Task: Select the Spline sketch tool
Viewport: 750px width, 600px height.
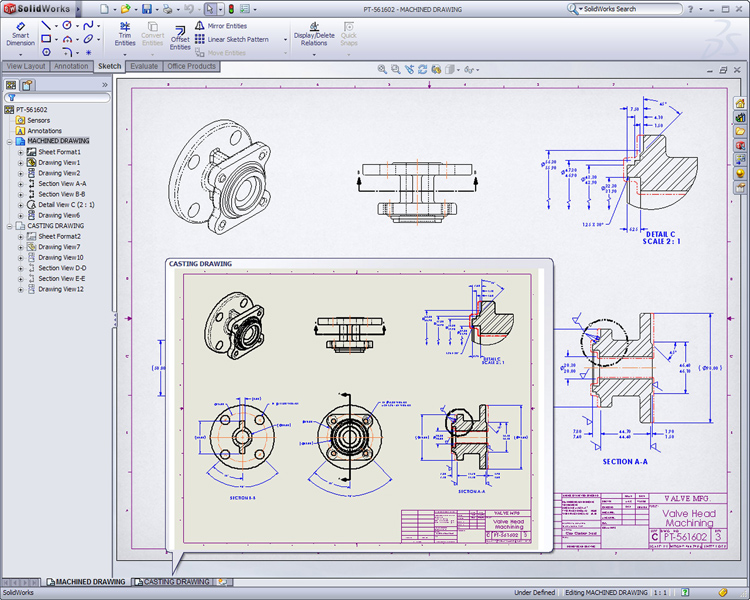Action: pos(88,25)
